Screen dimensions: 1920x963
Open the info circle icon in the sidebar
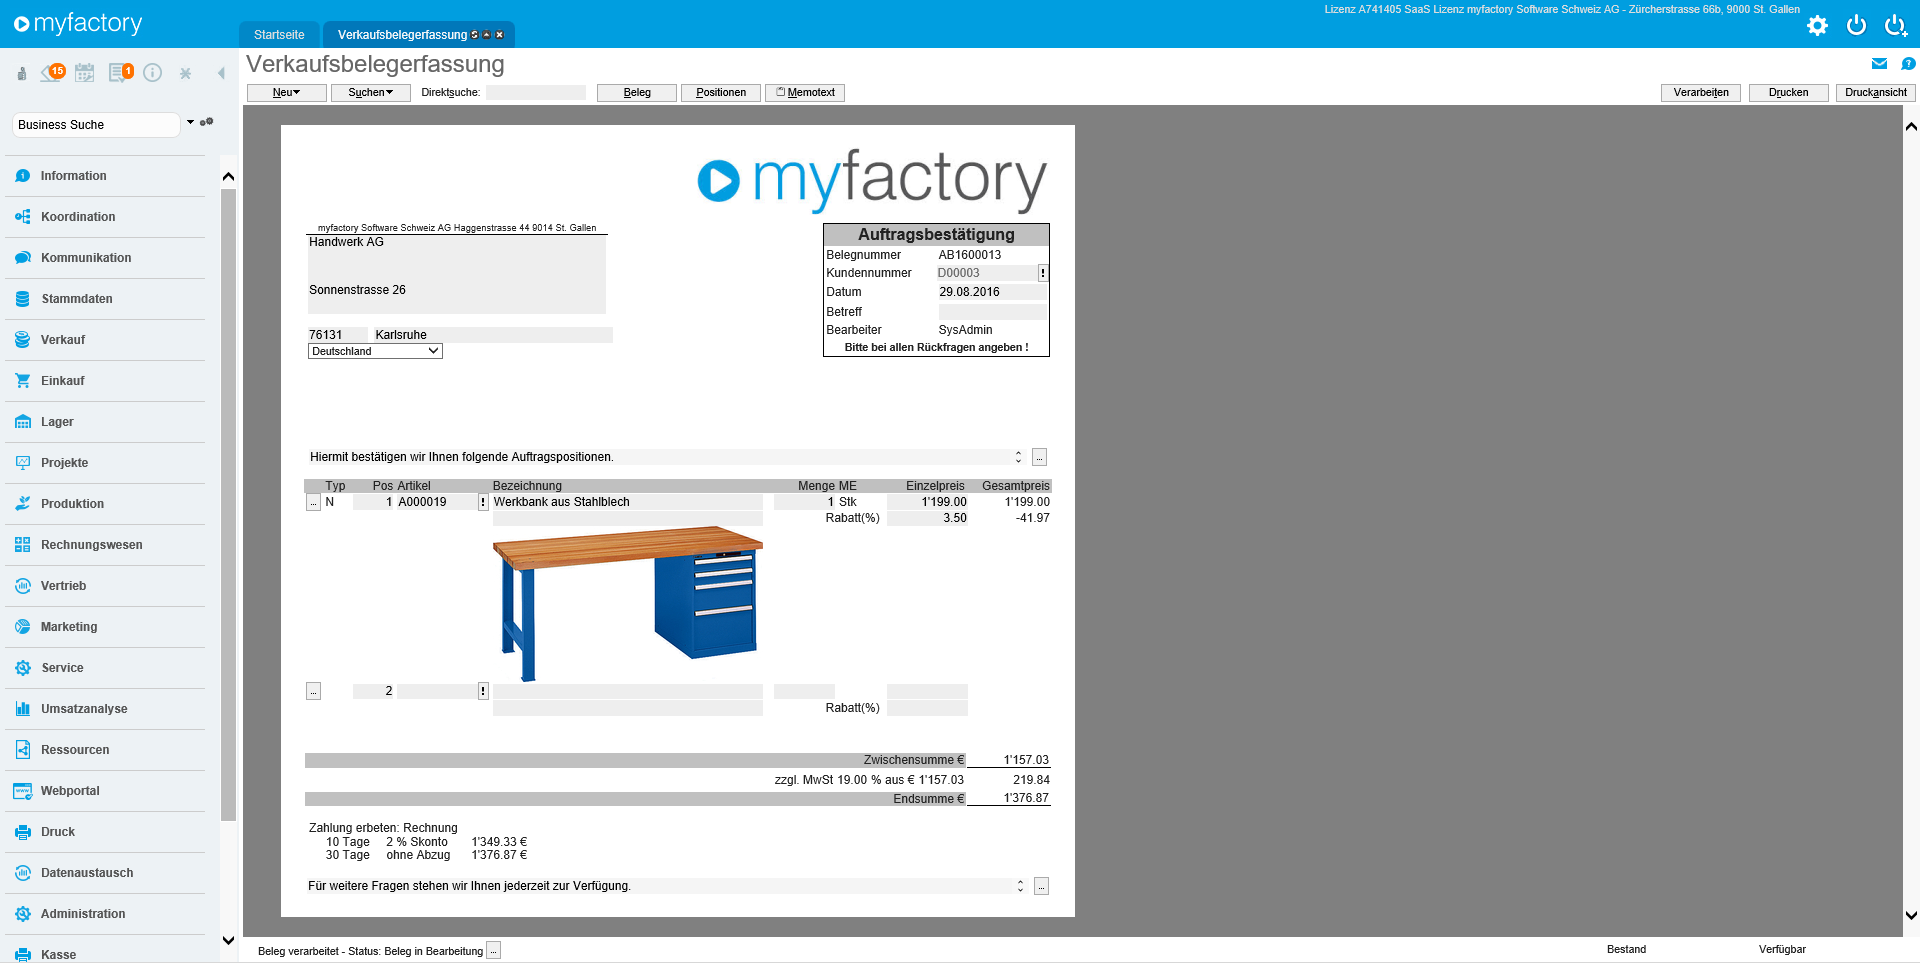coord(152,73)
